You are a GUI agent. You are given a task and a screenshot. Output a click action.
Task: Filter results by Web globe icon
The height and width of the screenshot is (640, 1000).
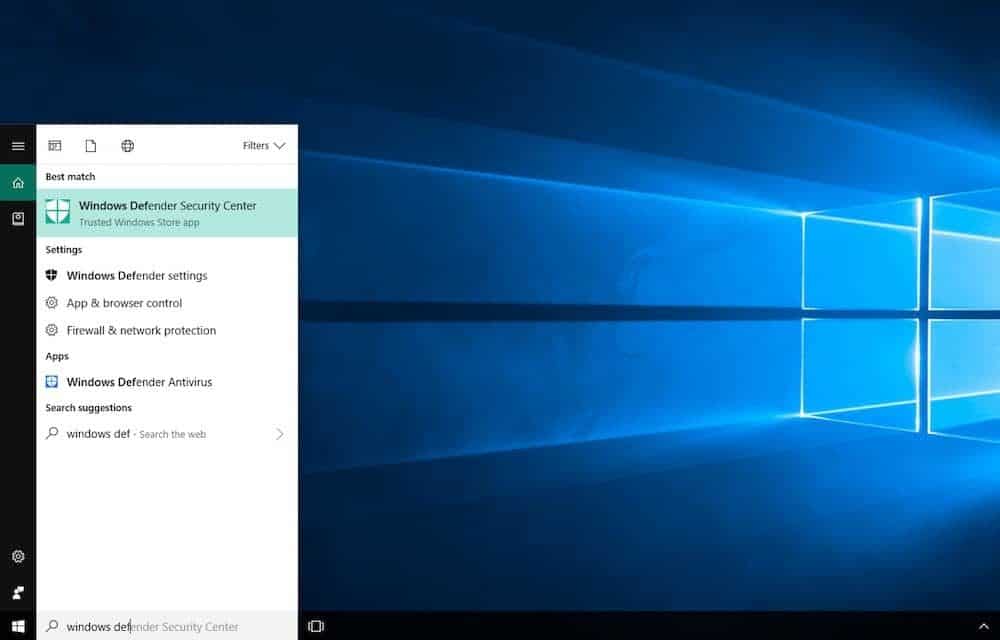pyautogui.click(x=127, y=146)
